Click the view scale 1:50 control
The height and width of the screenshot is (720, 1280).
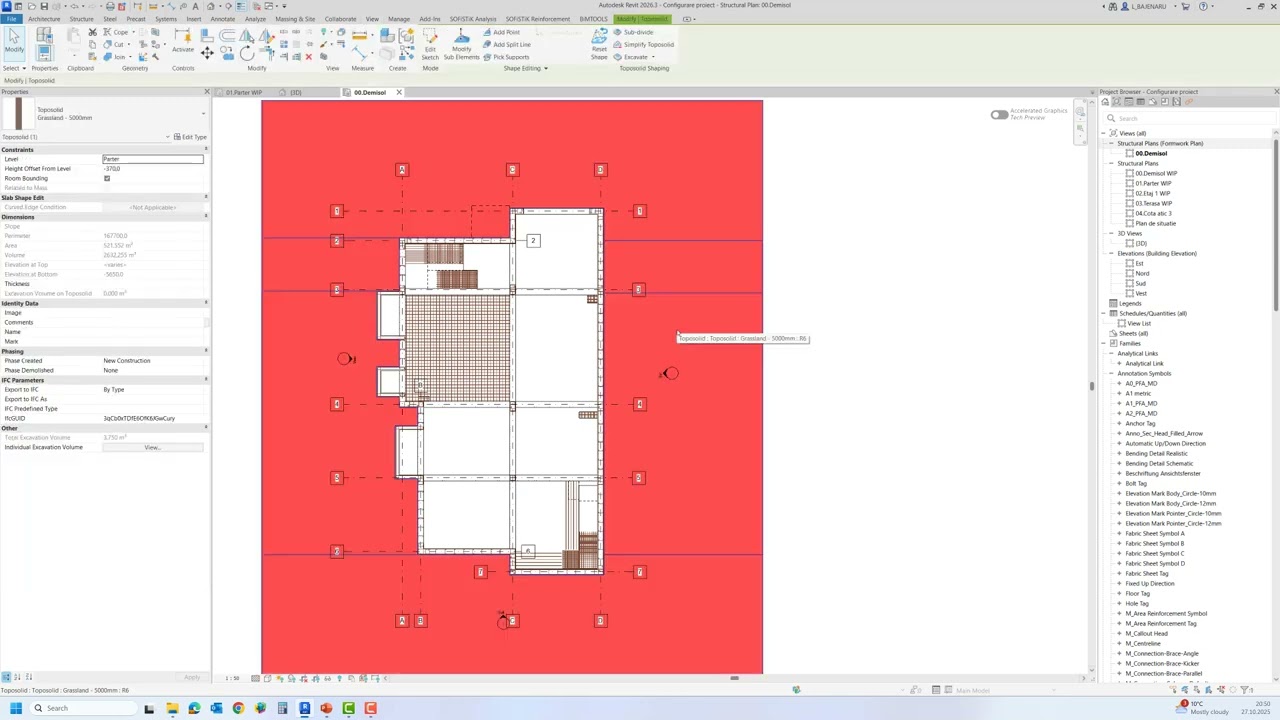tap(232, 678)
